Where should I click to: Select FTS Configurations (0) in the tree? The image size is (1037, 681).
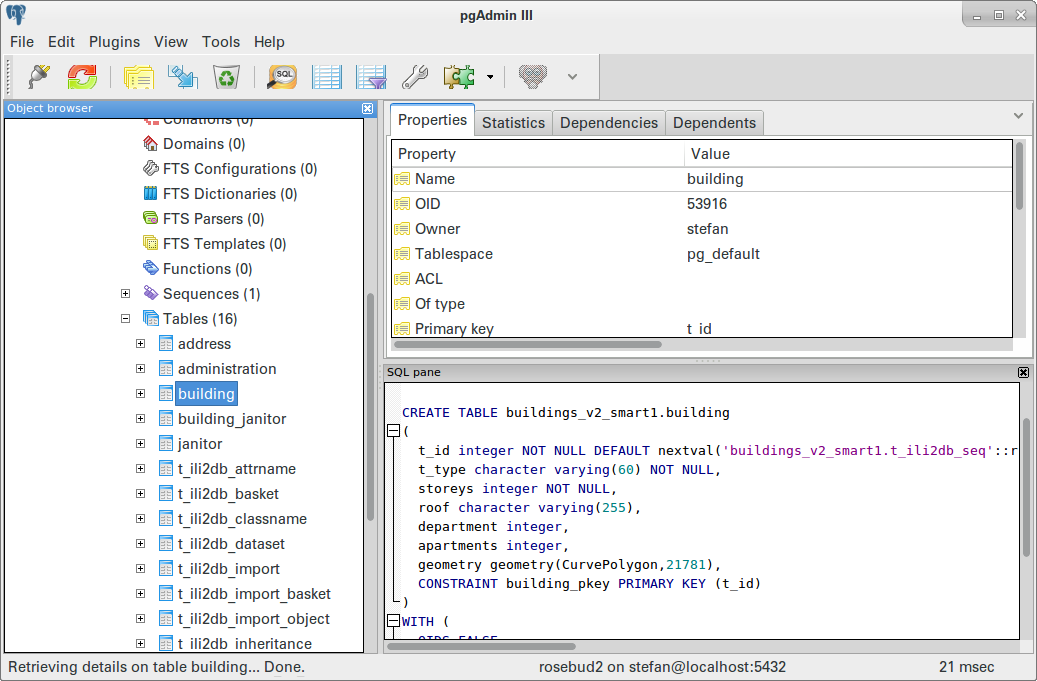(x=240, y=169)
